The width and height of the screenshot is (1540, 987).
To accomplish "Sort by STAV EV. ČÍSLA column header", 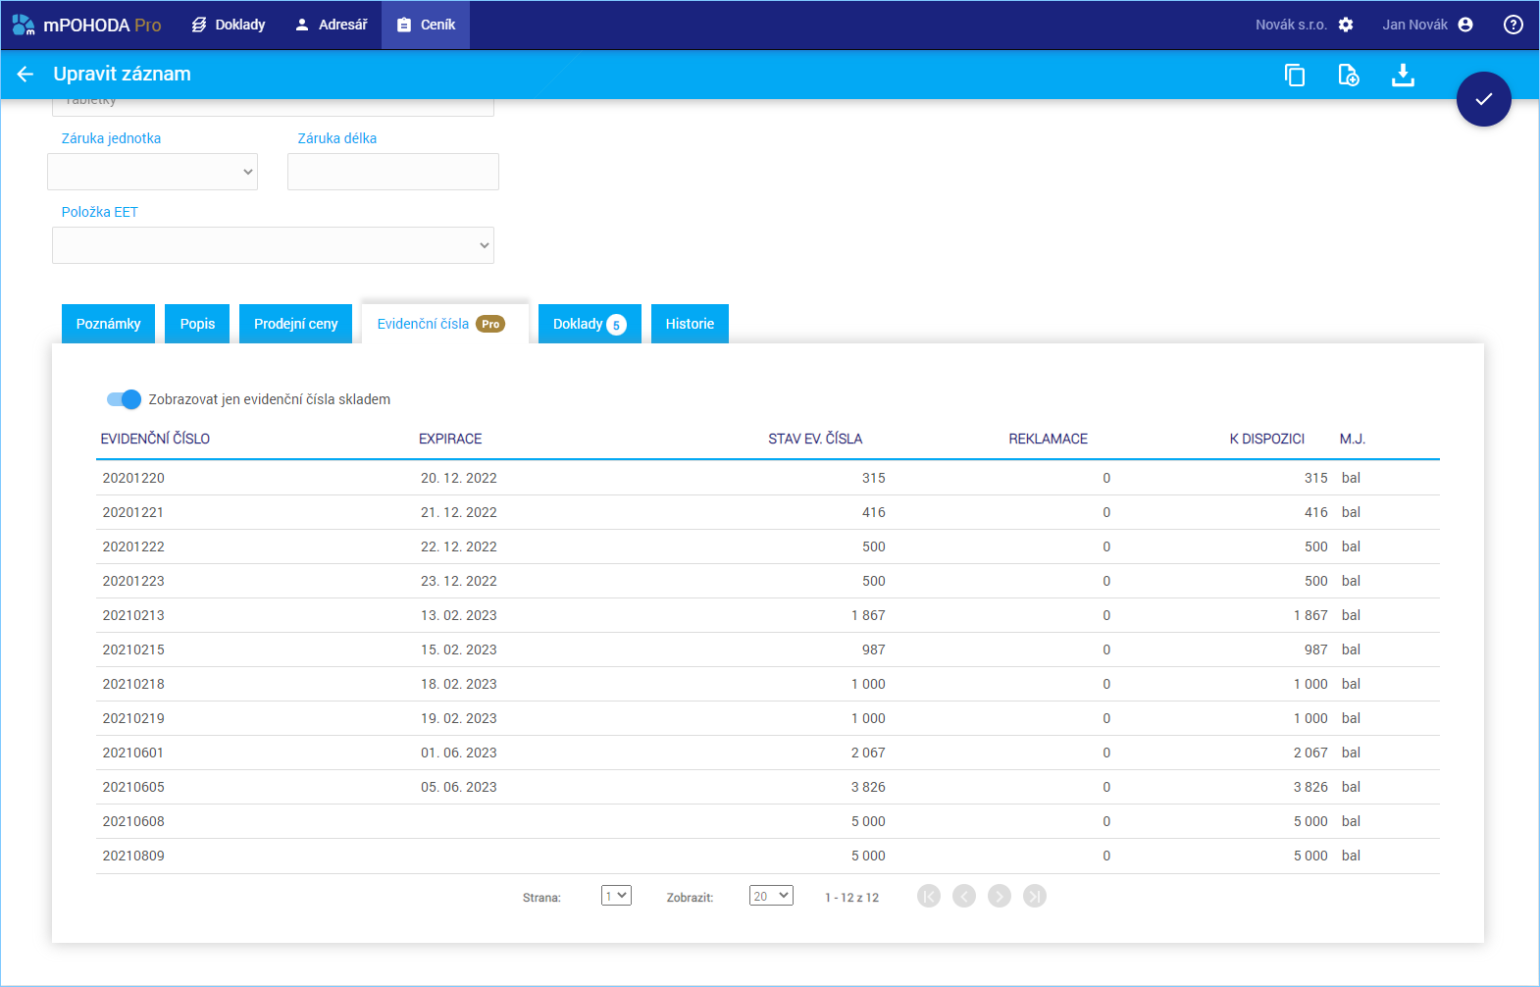I will pyautogui.click(x=815, y=439).
